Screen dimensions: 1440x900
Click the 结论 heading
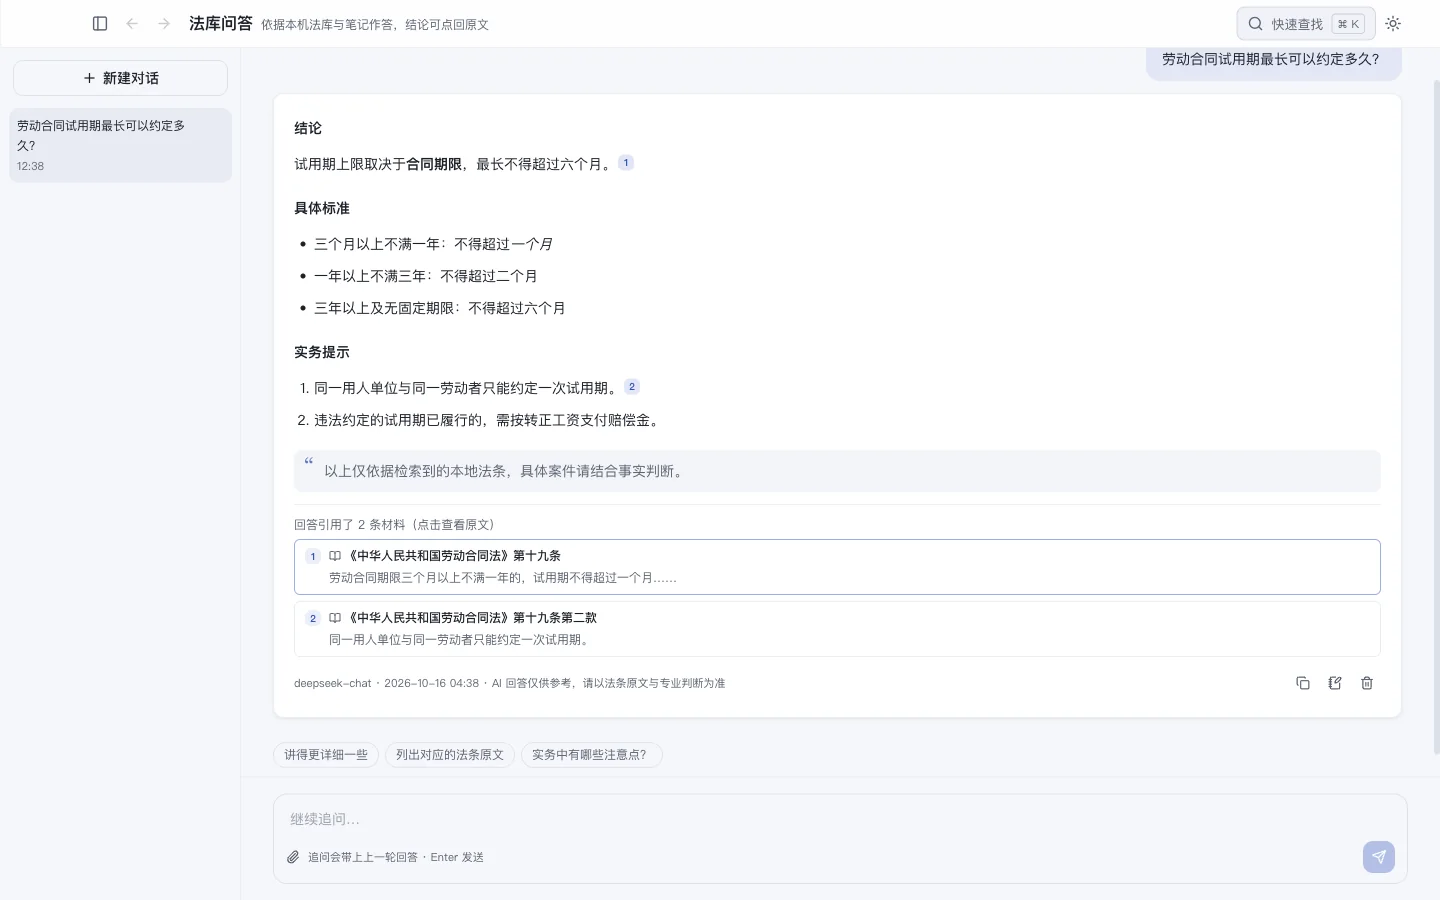click(308, 128)
